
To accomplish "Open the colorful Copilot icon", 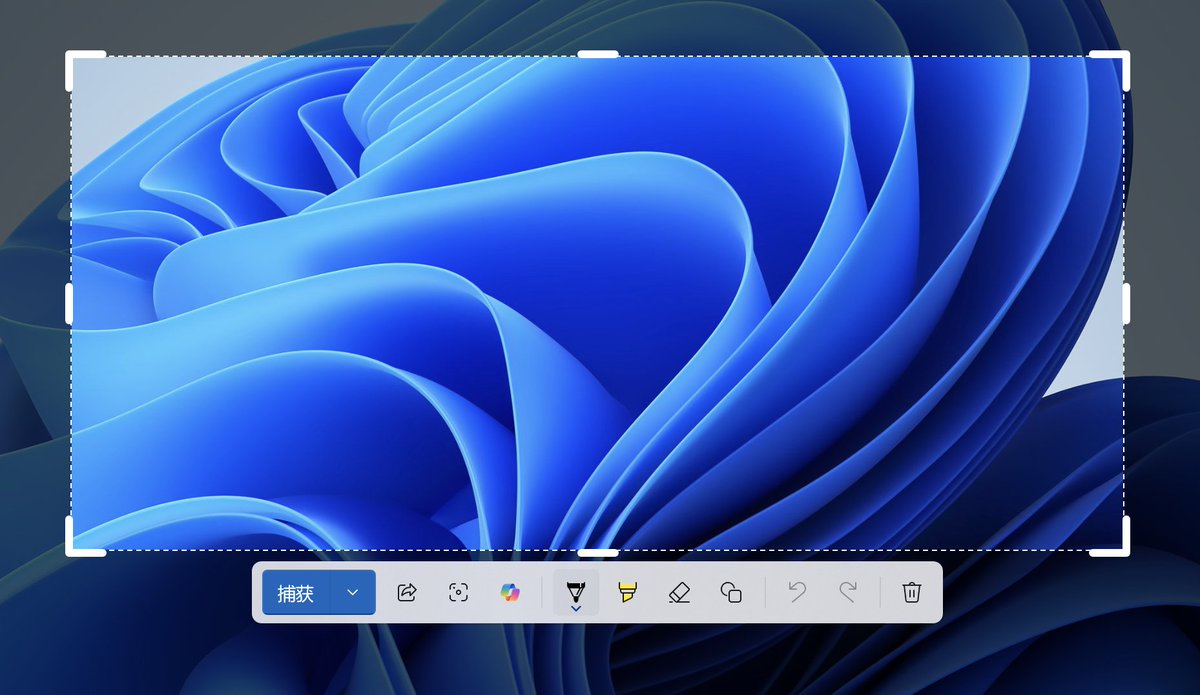I will tap(511, 593).
